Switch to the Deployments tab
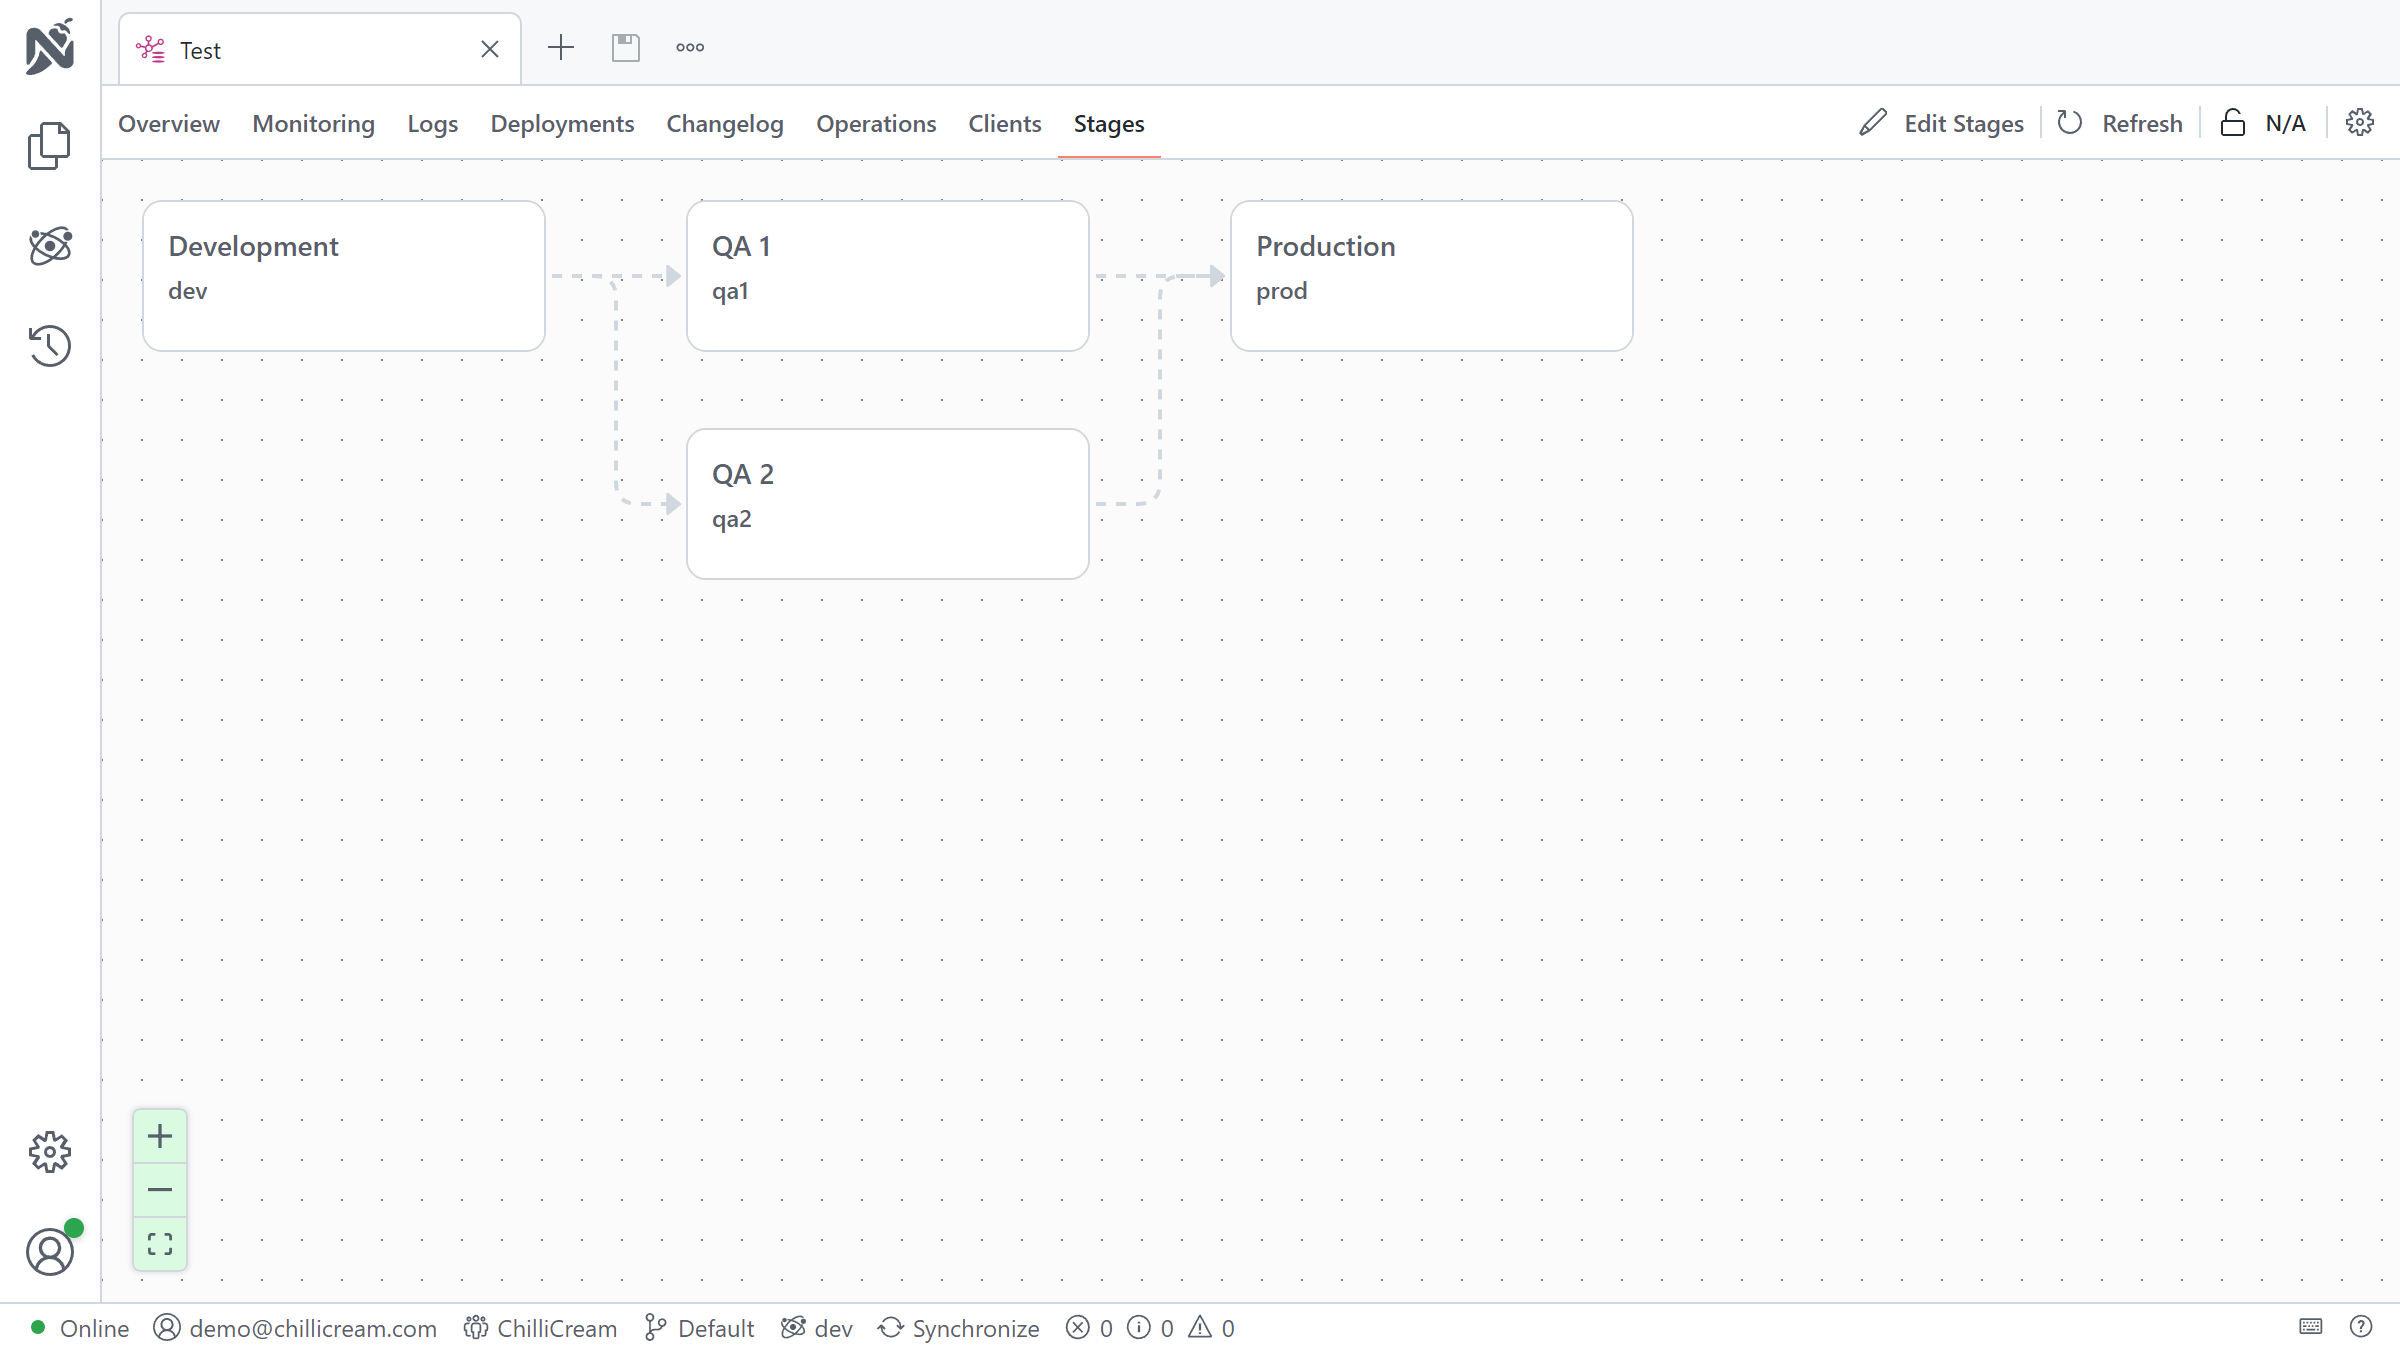The width and height of the screenshot is (2400, 1350). click(x=562, y=123)
